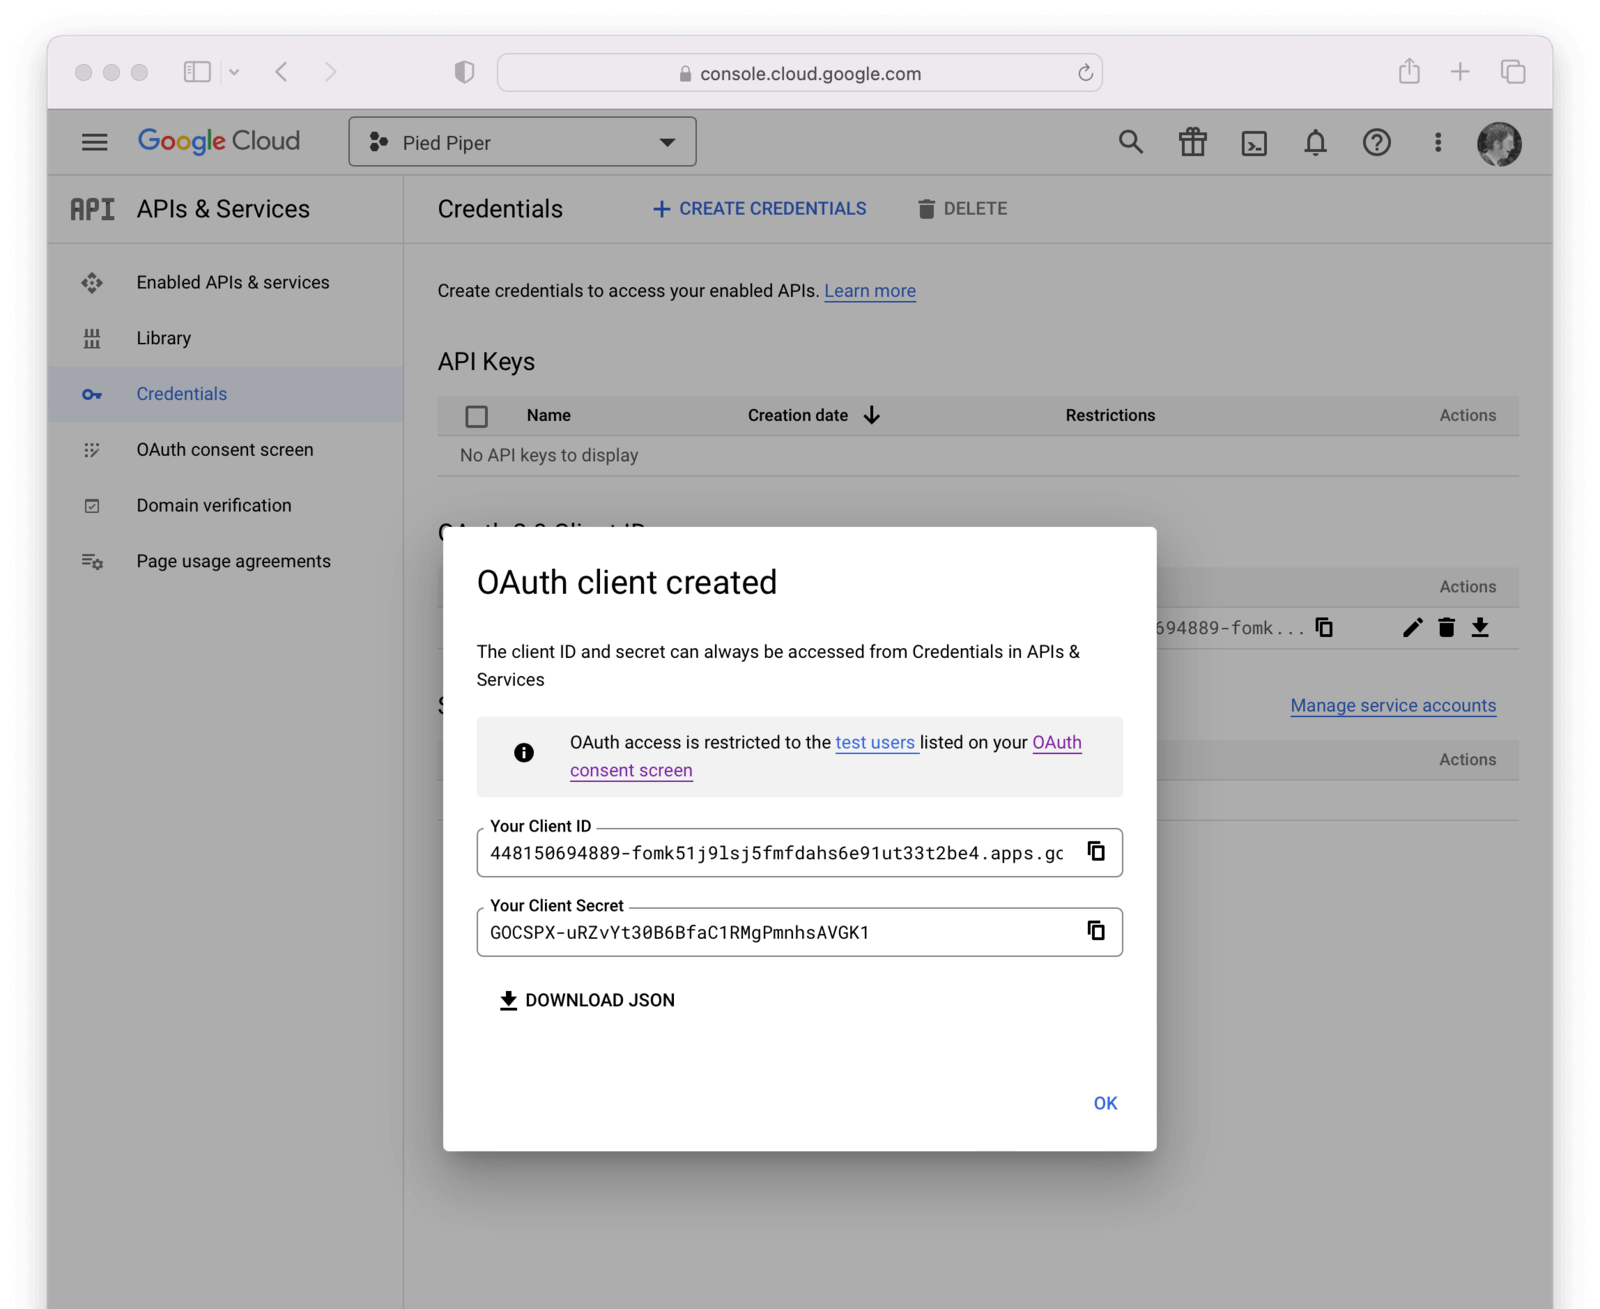Open the navigation hamburger menu icon
Screen dimensions: 1600x1309
pyautogui.click(x=94, y=141)
